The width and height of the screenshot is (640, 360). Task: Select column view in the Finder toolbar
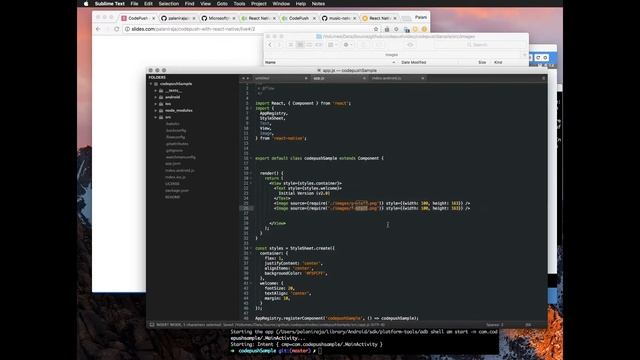tap(309, 44)
